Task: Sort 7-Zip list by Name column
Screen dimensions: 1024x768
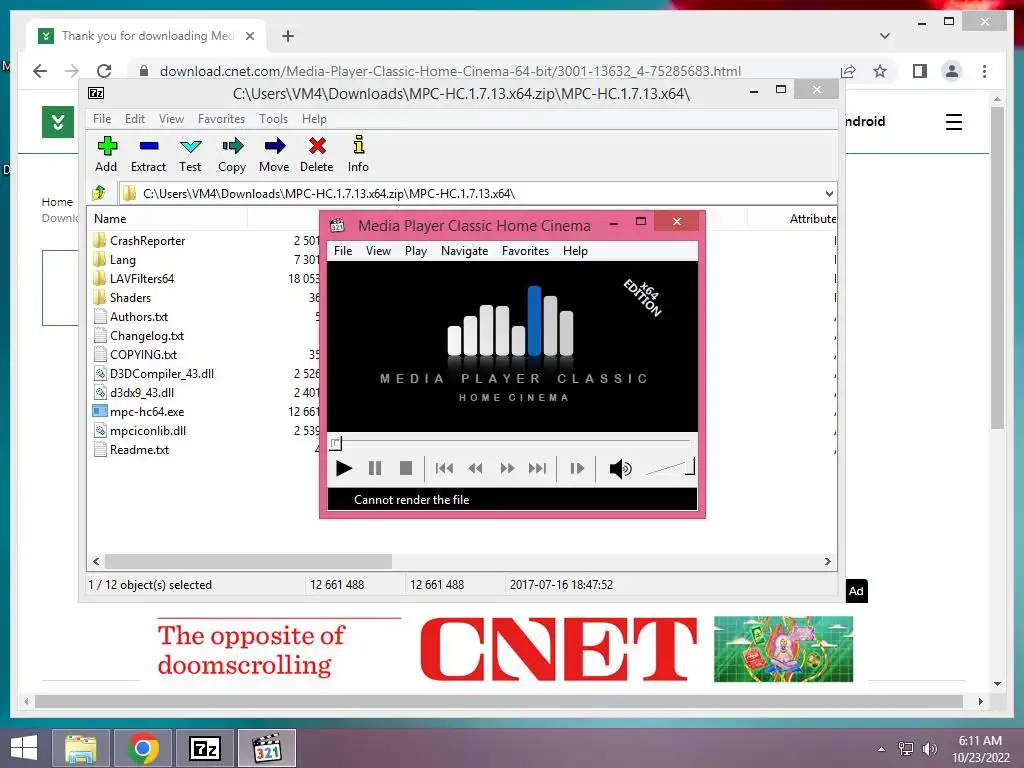Action: (167, 219)
